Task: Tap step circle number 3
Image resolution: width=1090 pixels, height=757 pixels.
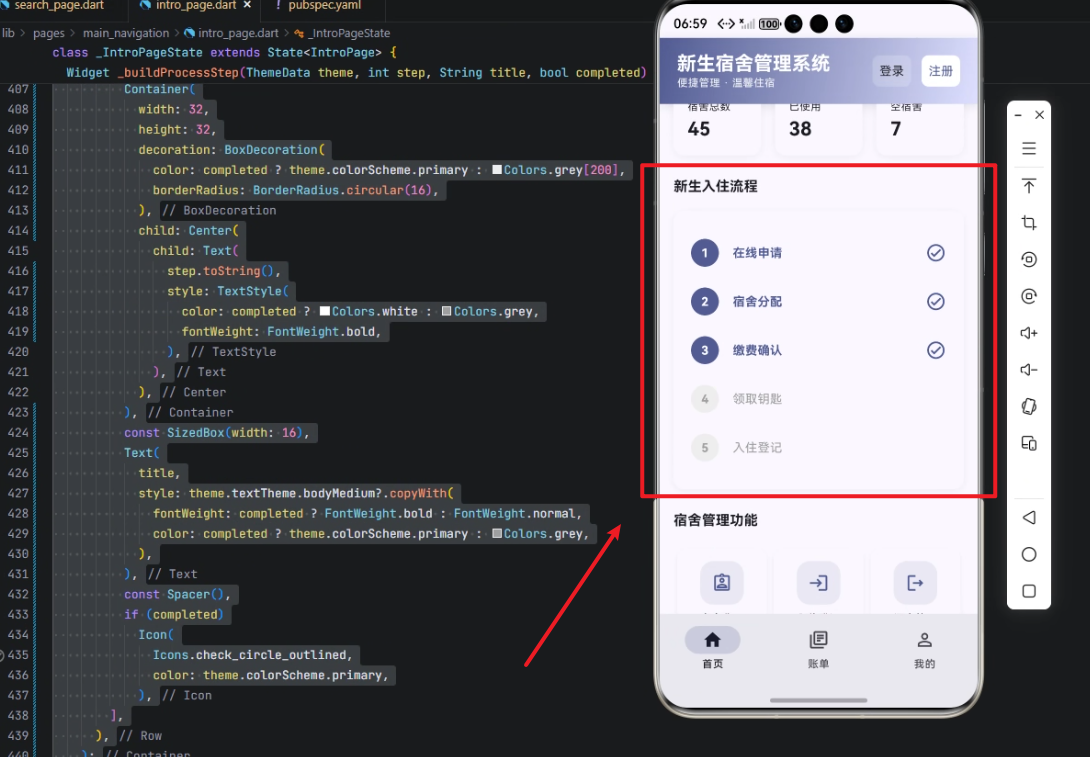Action: pyautogui.click(x=704, y=350)
